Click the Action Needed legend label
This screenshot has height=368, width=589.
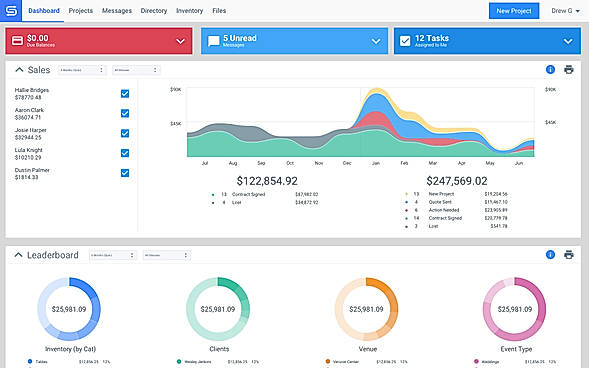click(444, 210)
